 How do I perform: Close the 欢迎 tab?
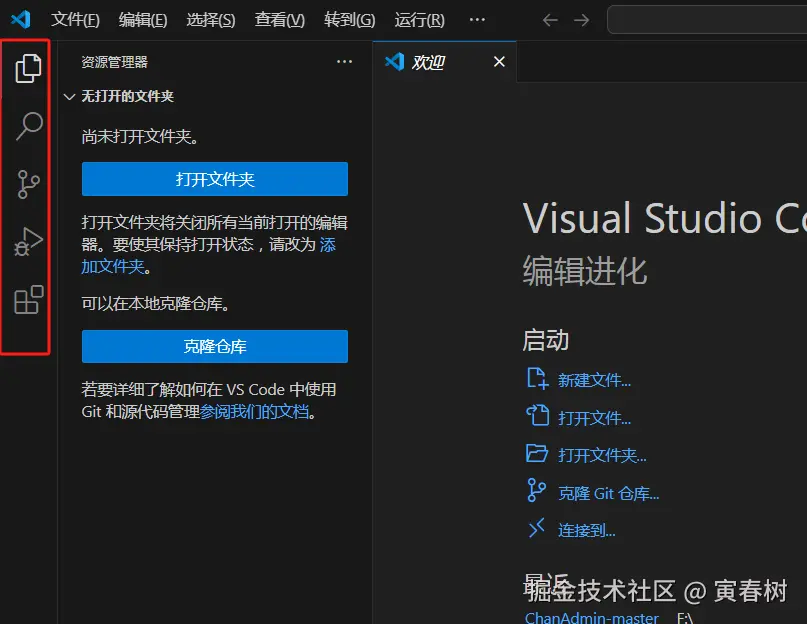point(499,62)
